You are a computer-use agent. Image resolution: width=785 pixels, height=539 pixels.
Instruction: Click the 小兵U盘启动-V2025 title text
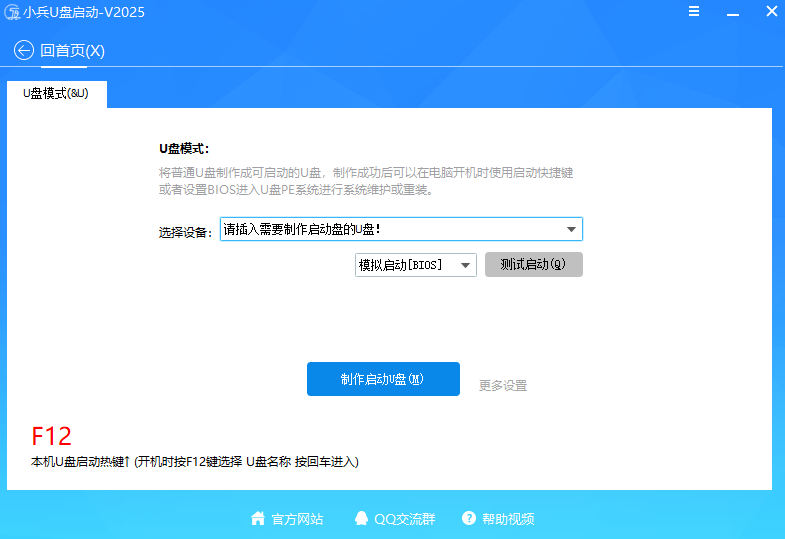tap(84, 12)
